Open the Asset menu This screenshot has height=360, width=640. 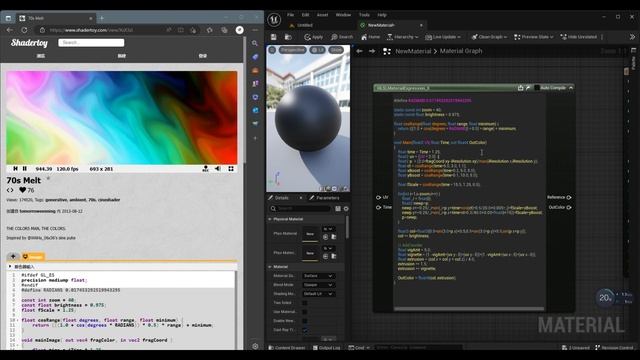pyautogui.click(x=322, y=15)
